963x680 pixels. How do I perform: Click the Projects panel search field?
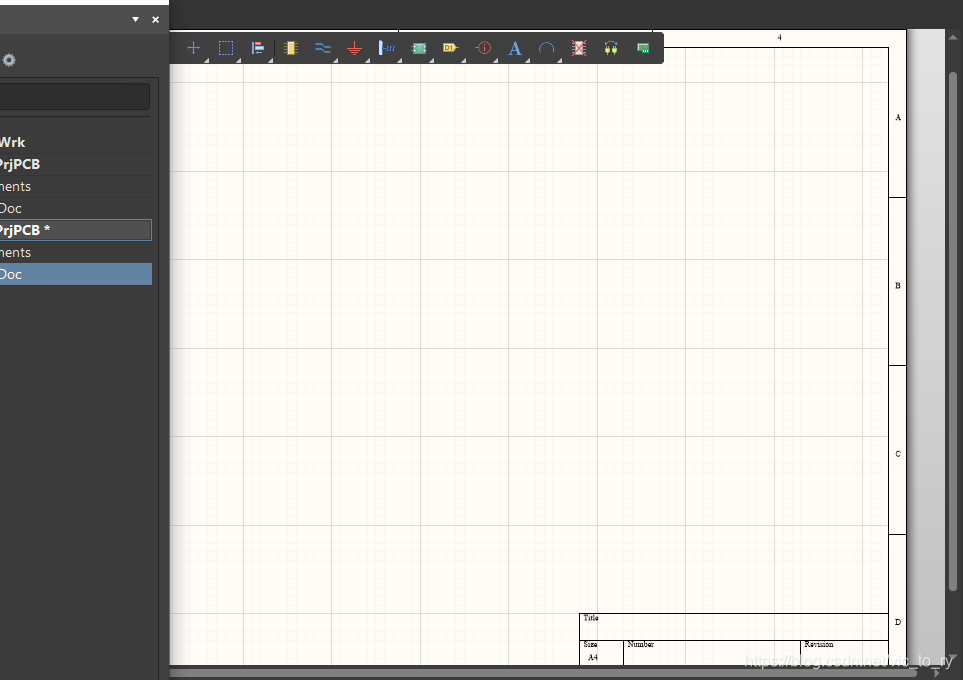[x=74, y=97]
